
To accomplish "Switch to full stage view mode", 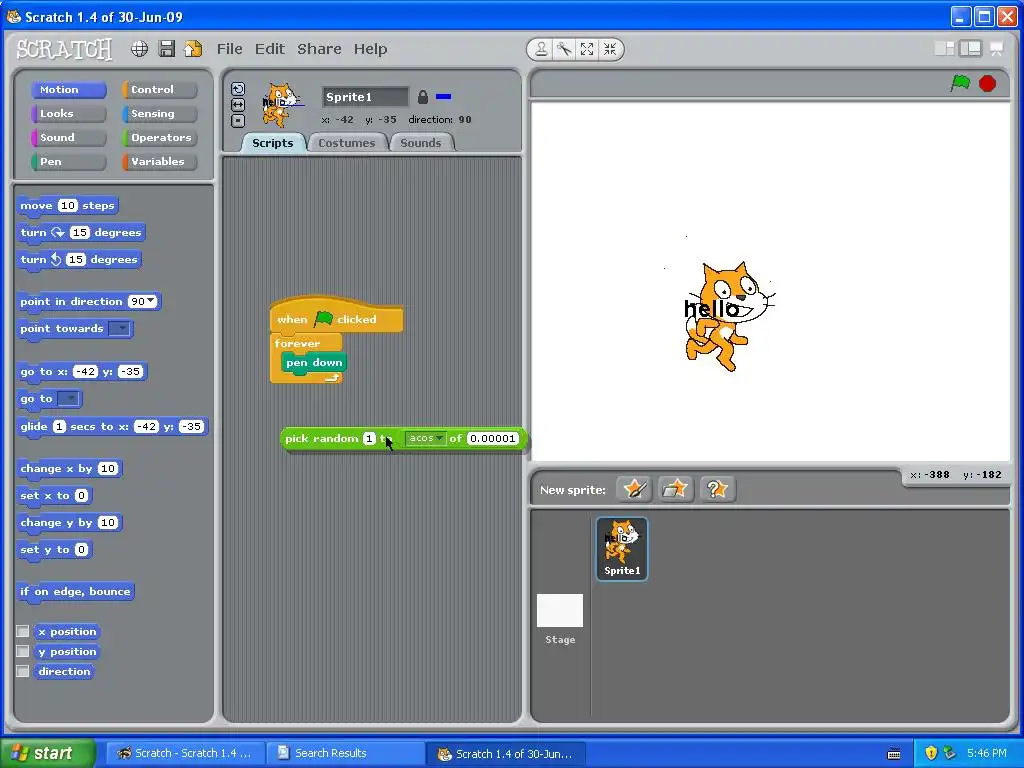I will pos(970,49).
